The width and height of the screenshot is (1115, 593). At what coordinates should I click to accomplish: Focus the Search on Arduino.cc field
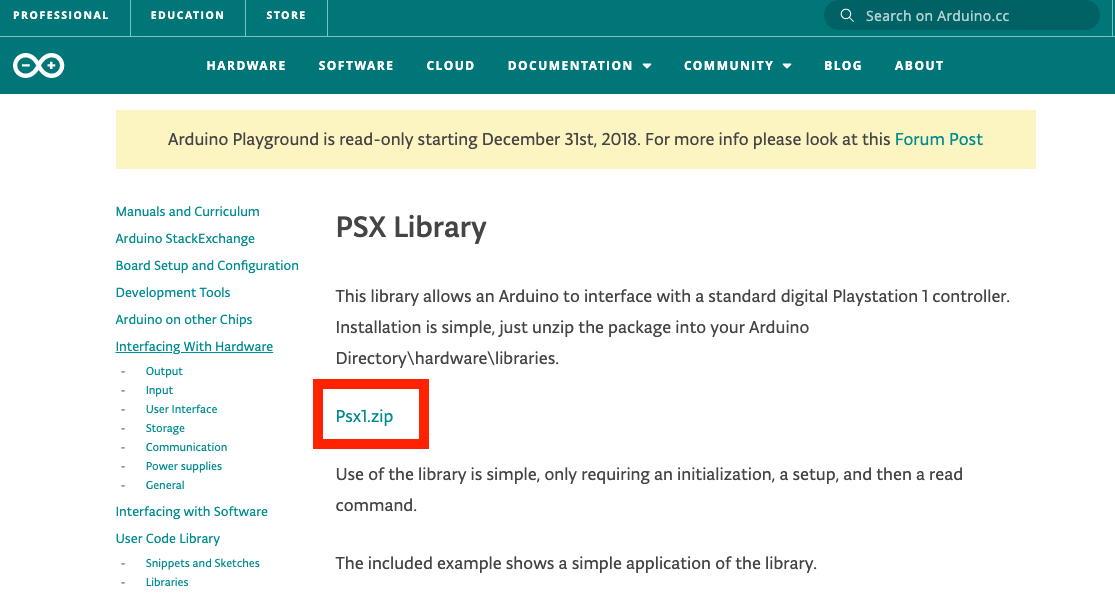(961, 16)
